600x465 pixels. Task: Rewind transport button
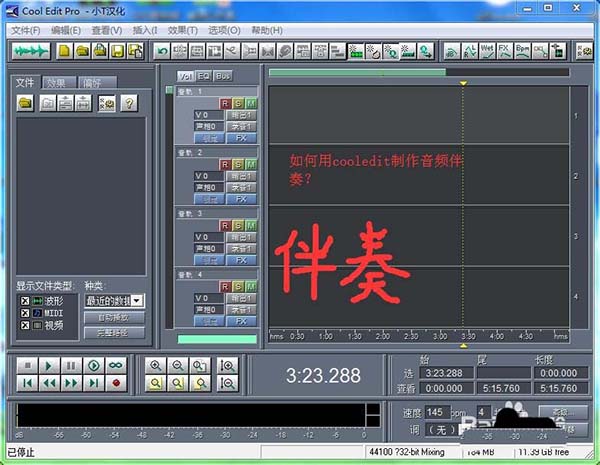[49, 383]
